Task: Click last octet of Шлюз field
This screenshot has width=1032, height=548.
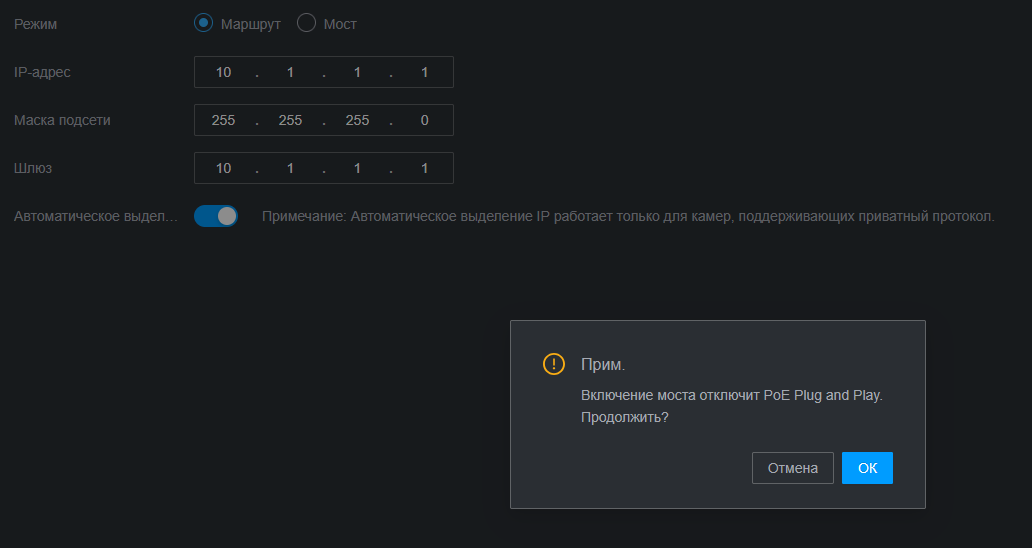Action: tap(424, 168)
